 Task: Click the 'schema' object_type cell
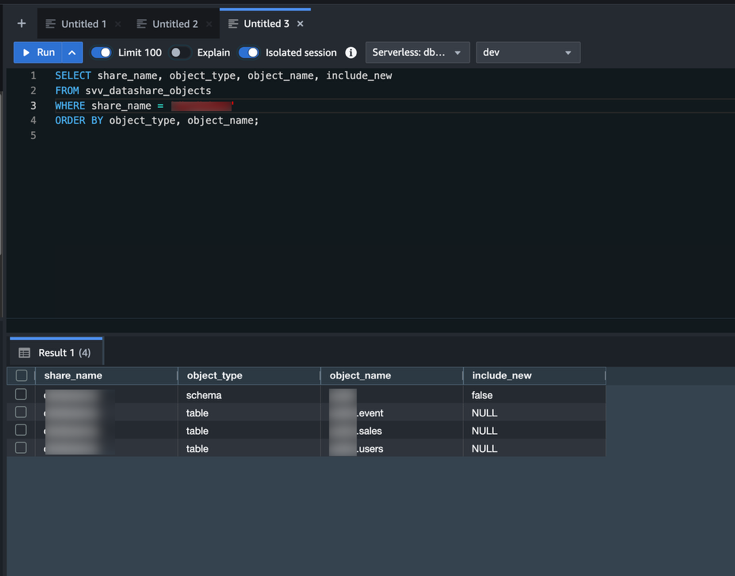249,395
